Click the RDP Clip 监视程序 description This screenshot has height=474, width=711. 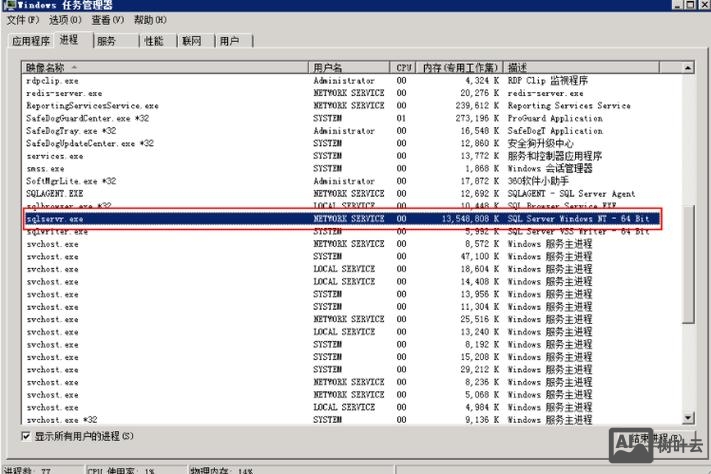click(547, 81)
